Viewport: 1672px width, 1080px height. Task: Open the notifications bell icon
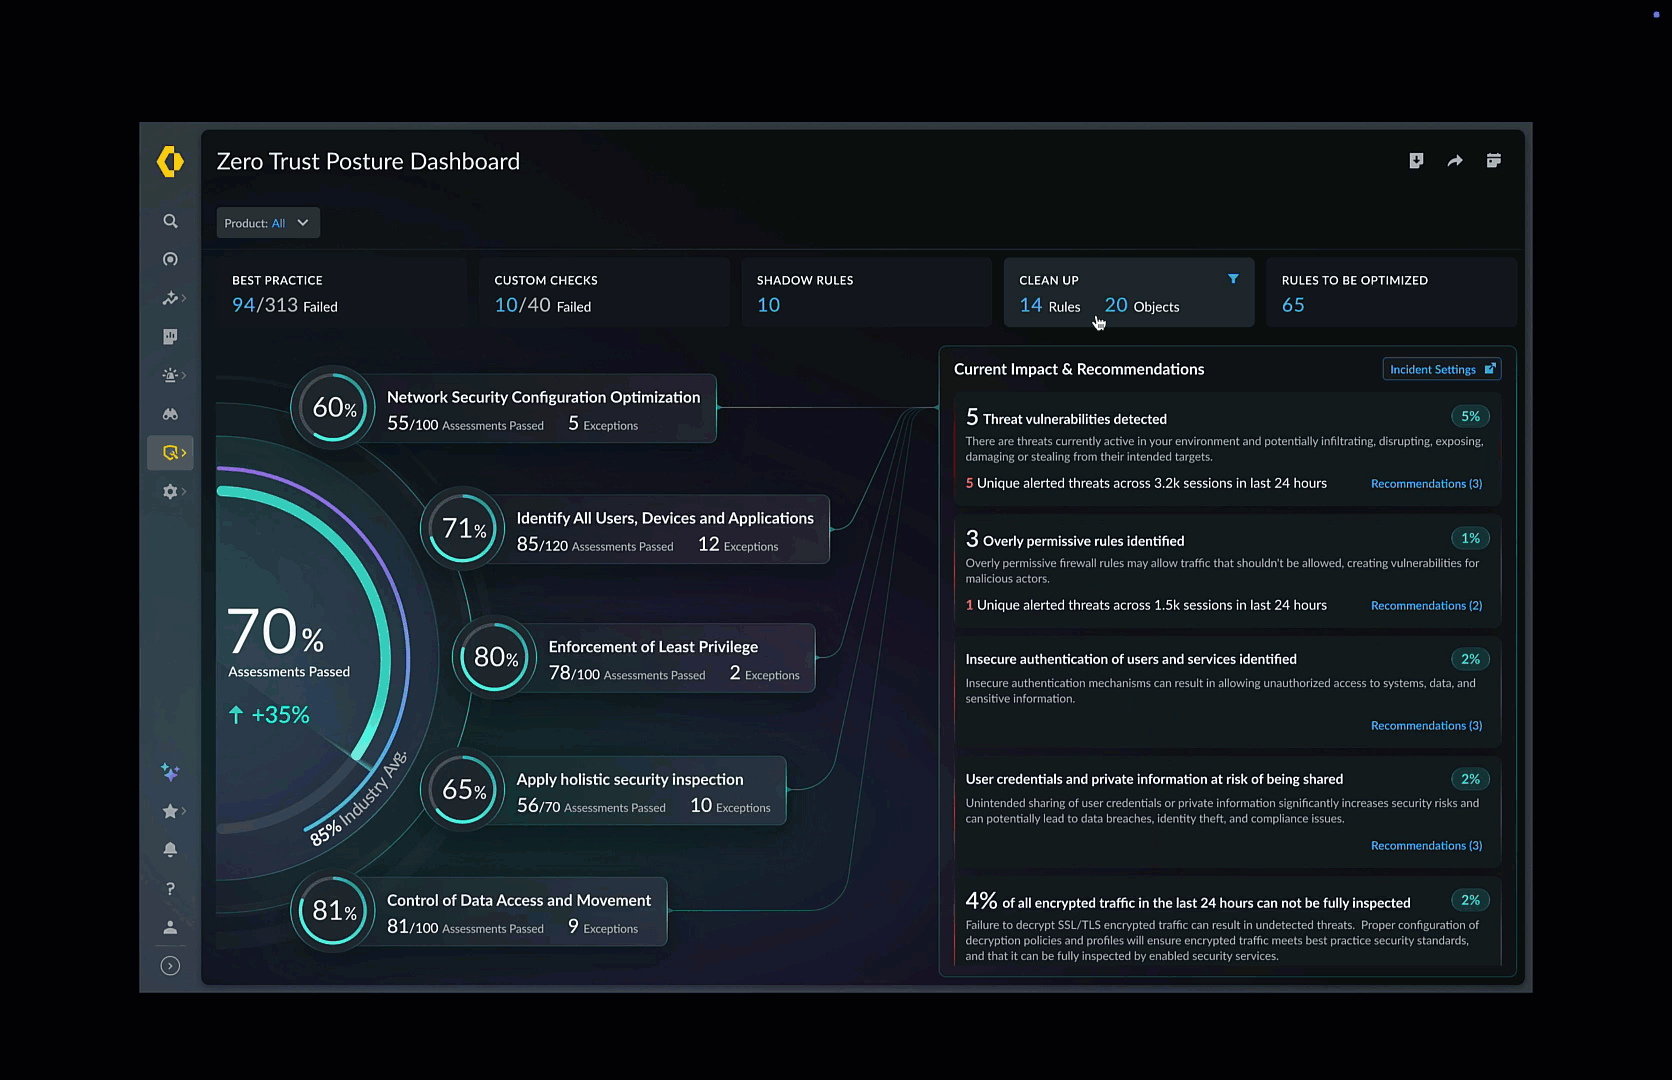[x=170, y=850]
